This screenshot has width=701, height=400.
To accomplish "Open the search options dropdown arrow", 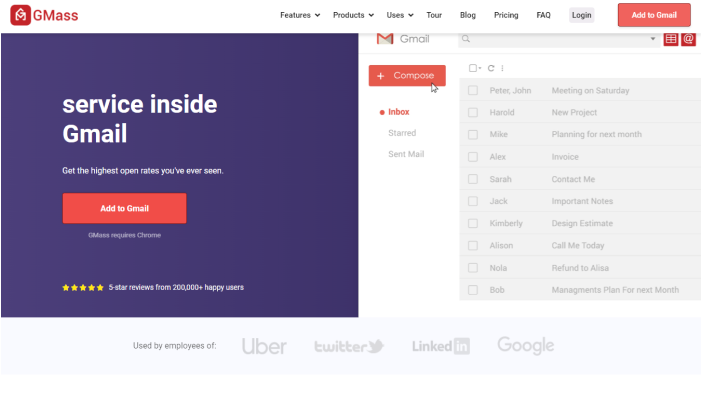I will (653, 39).
